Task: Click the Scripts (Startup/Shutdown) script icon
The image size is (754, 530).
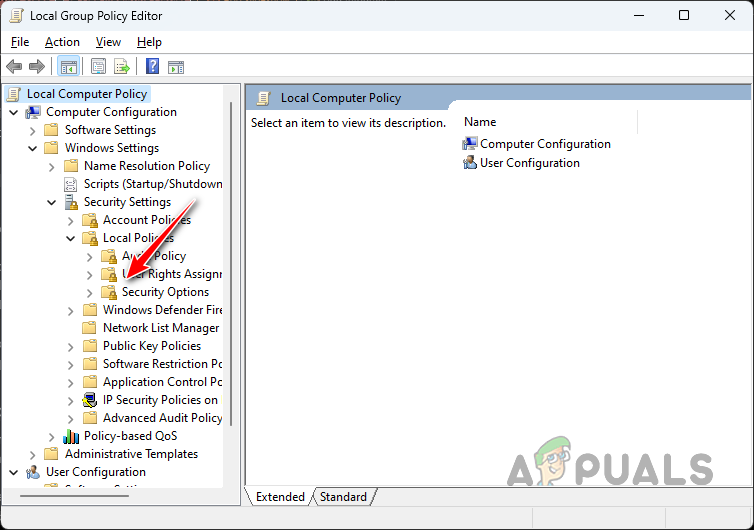Action: (71, 184)
